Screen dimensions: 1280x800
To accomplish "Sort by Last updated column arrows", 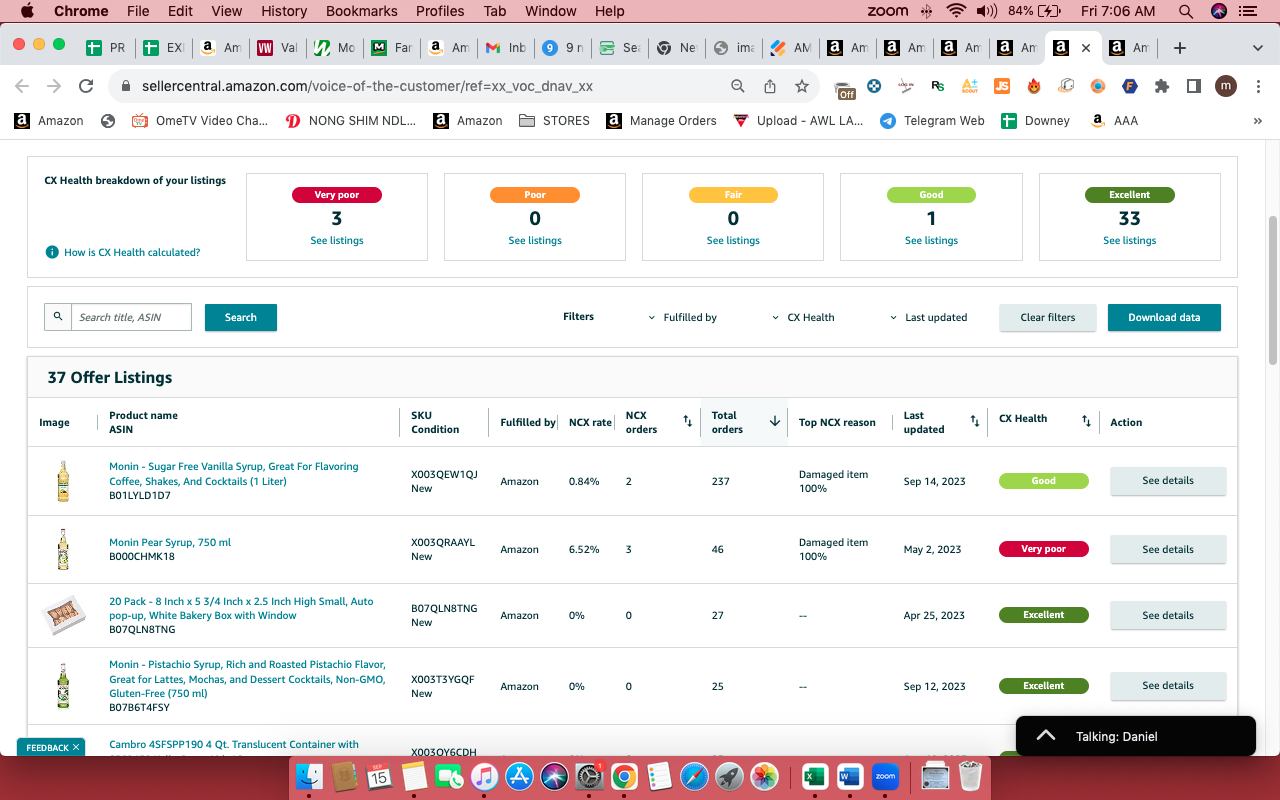I will pyautogui.click(x=975, y=422).
